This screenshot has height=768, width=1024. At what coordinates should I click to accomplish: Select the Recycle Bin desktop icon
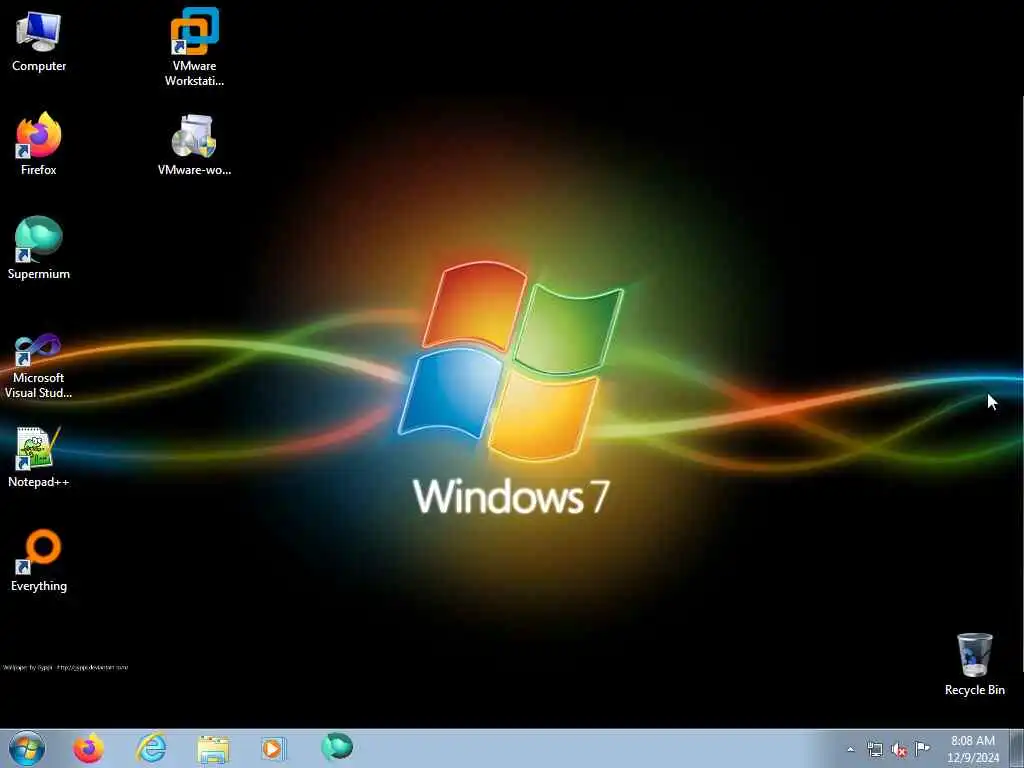click(x=974, y=665)
